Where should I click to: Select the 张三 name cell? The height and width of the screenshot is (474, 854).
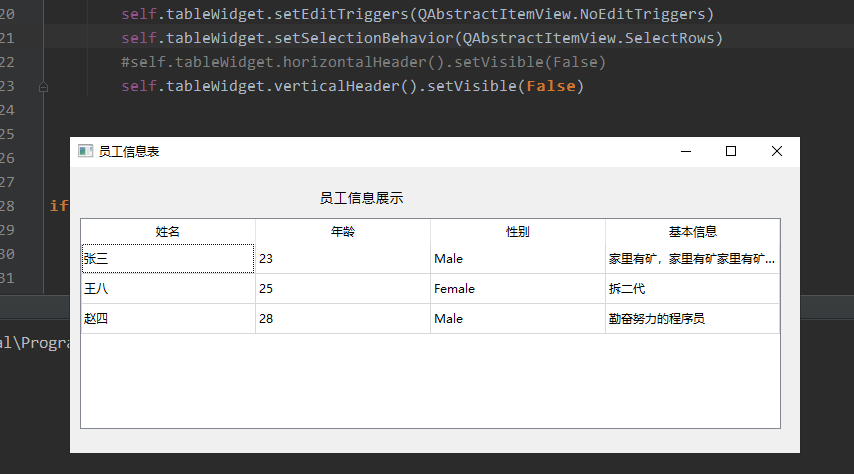pos(168,258)
